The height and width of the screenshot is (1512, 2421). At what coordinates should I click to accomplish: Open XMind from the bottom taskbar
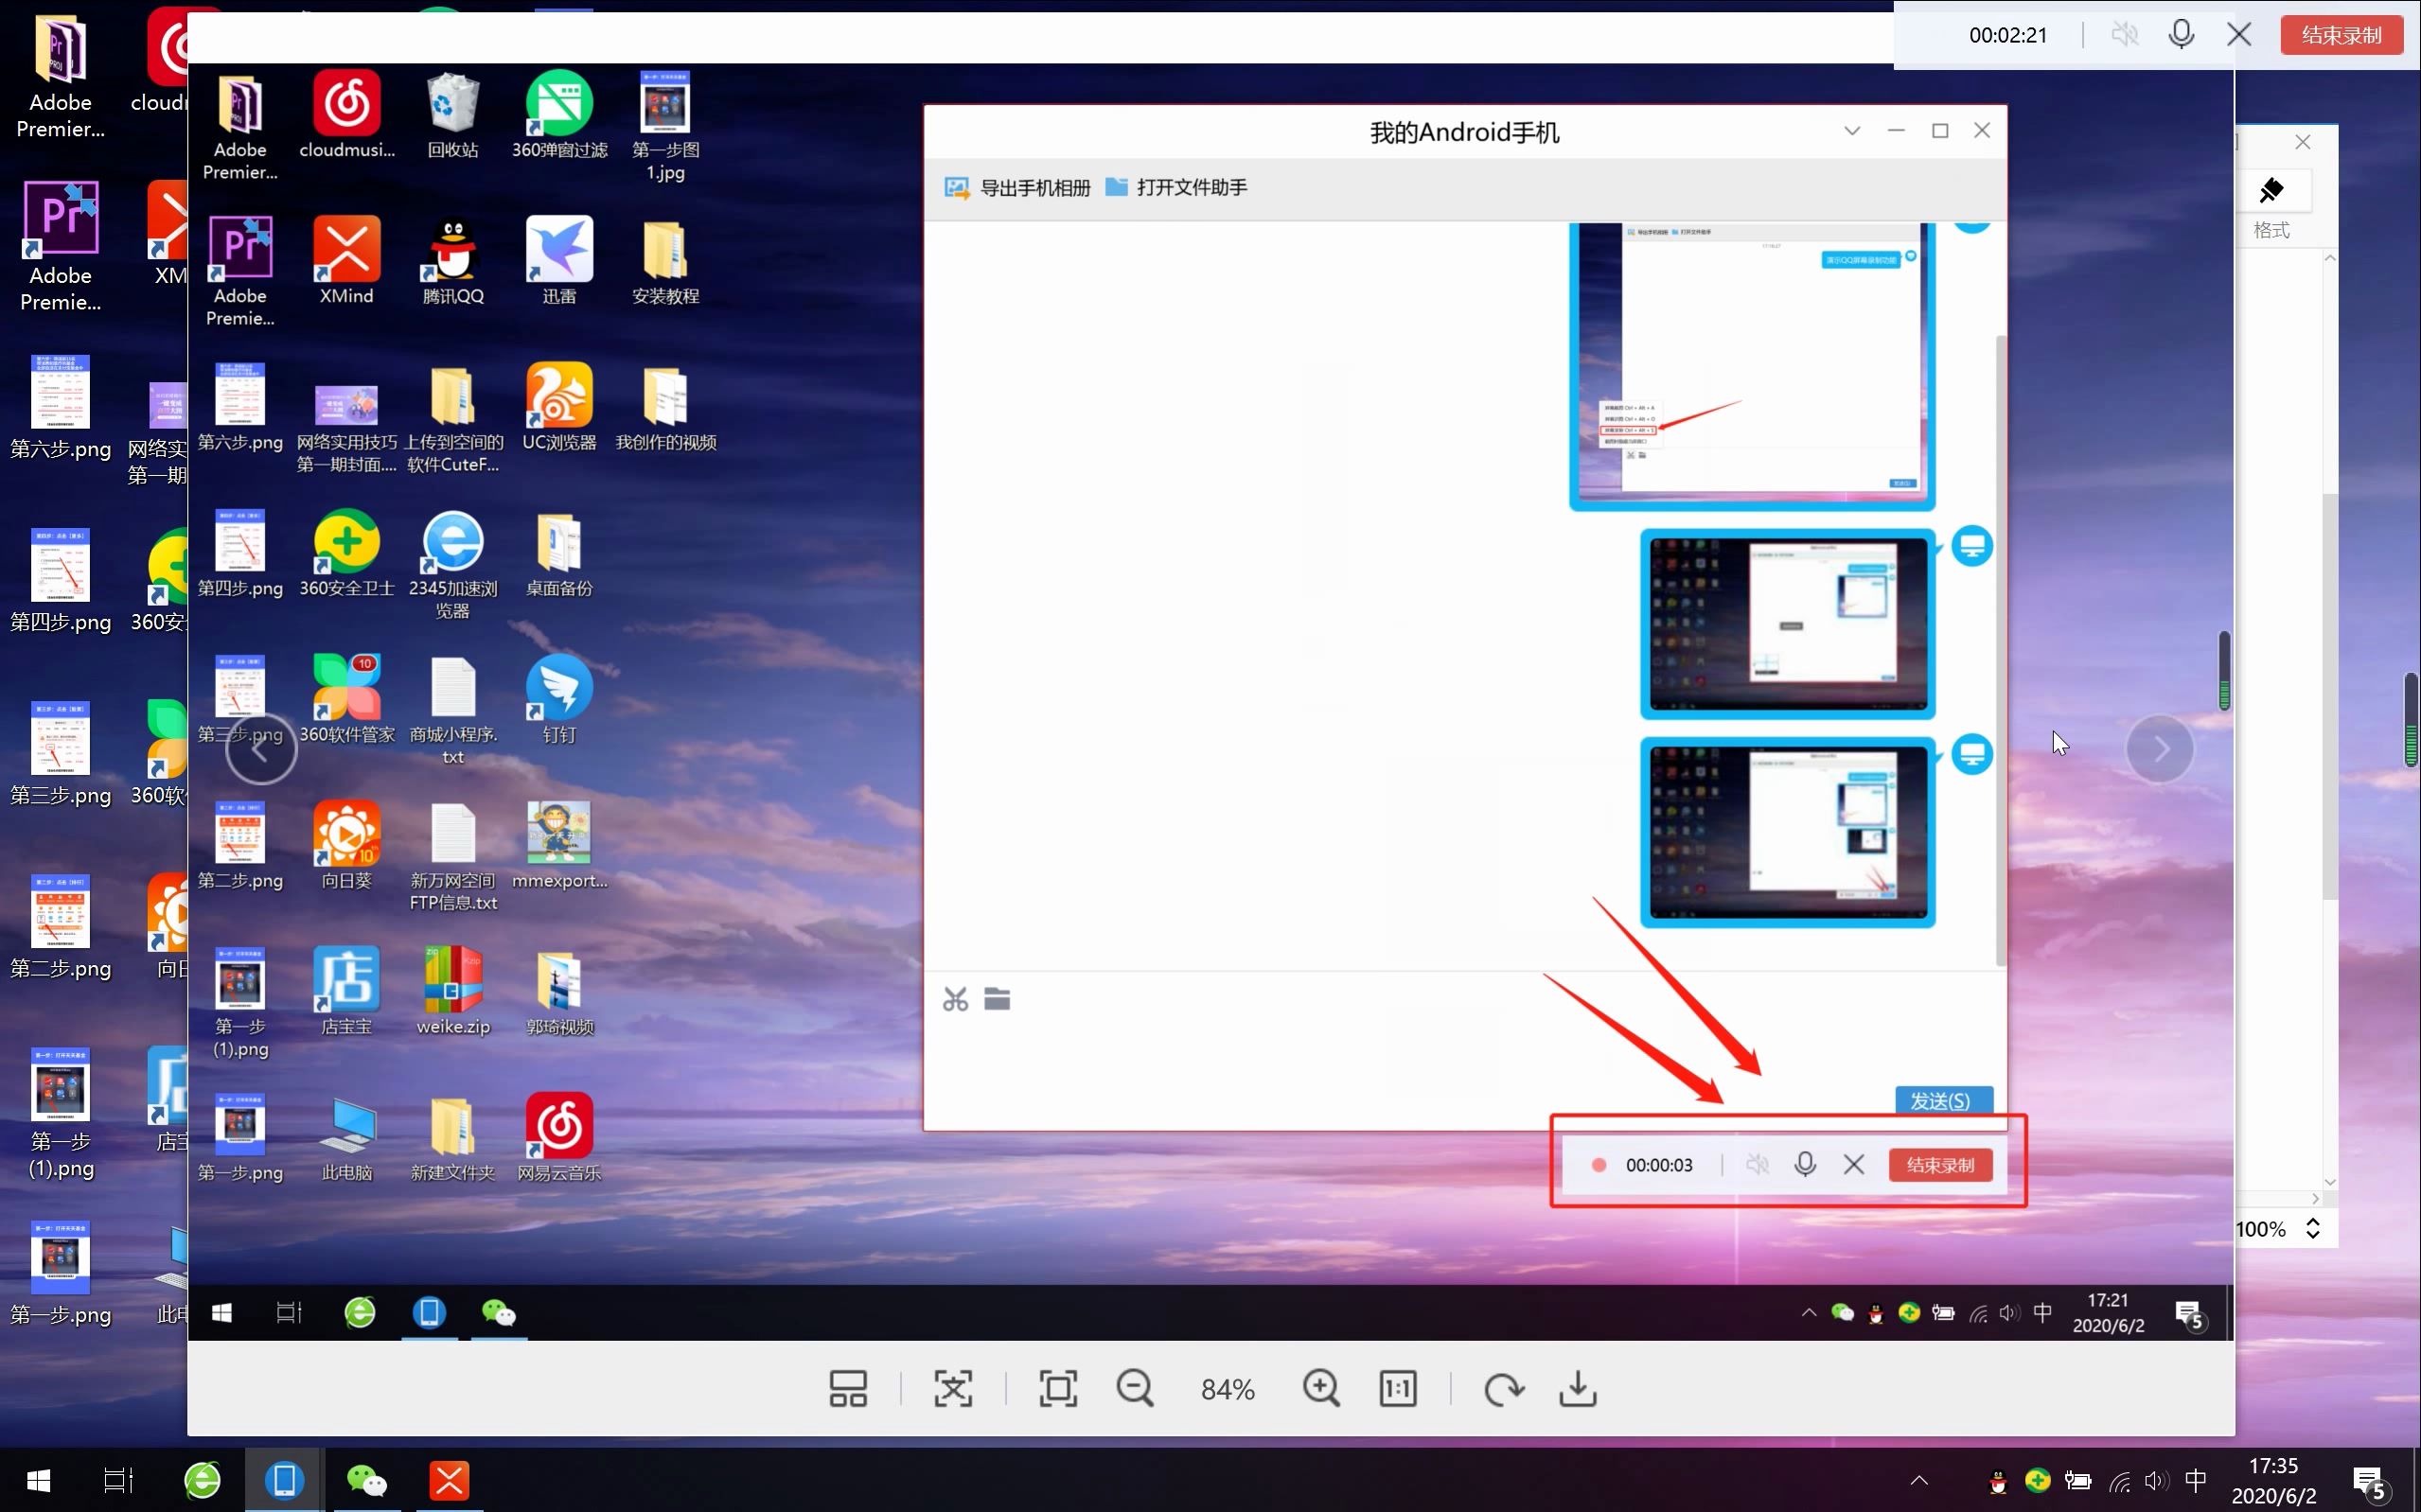(x=449, y=1480)
